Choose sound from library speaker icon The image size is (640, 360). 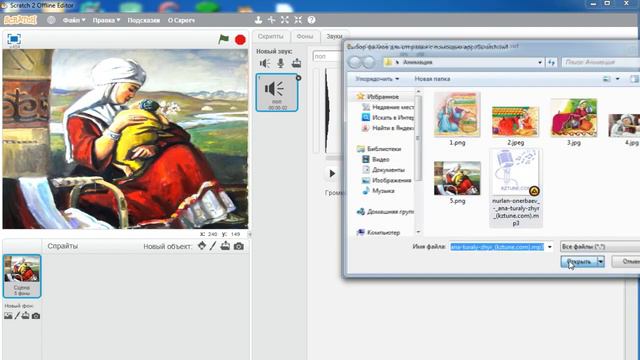pyautogui.click(x=264, y=63)
